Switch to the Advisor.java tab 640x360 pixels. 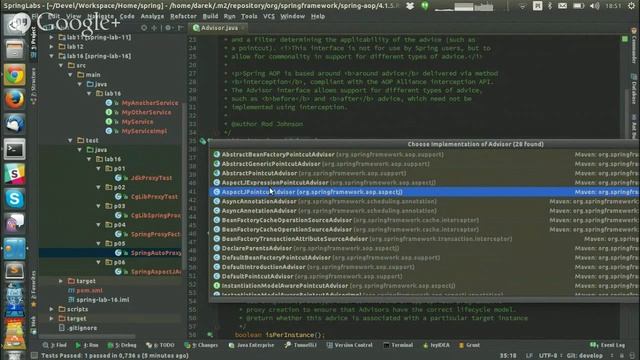pos(219,28)
